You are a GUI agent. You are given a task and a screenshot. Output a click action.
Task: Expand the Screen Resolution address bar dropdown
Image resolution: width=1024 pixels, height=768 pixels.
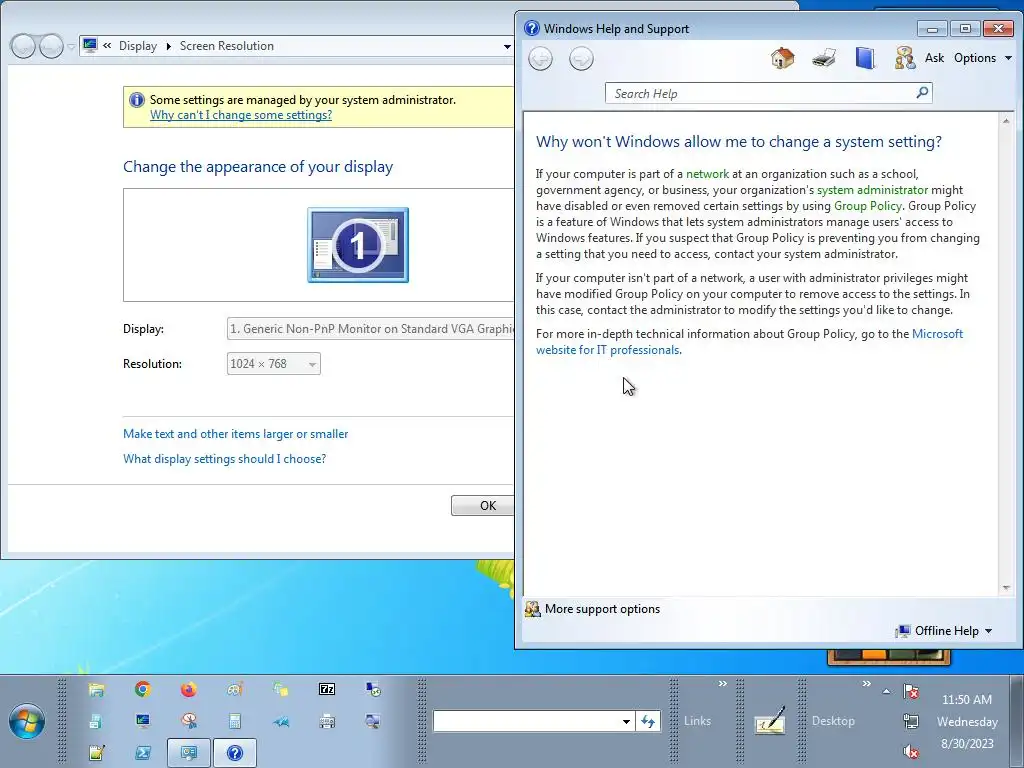507,46
